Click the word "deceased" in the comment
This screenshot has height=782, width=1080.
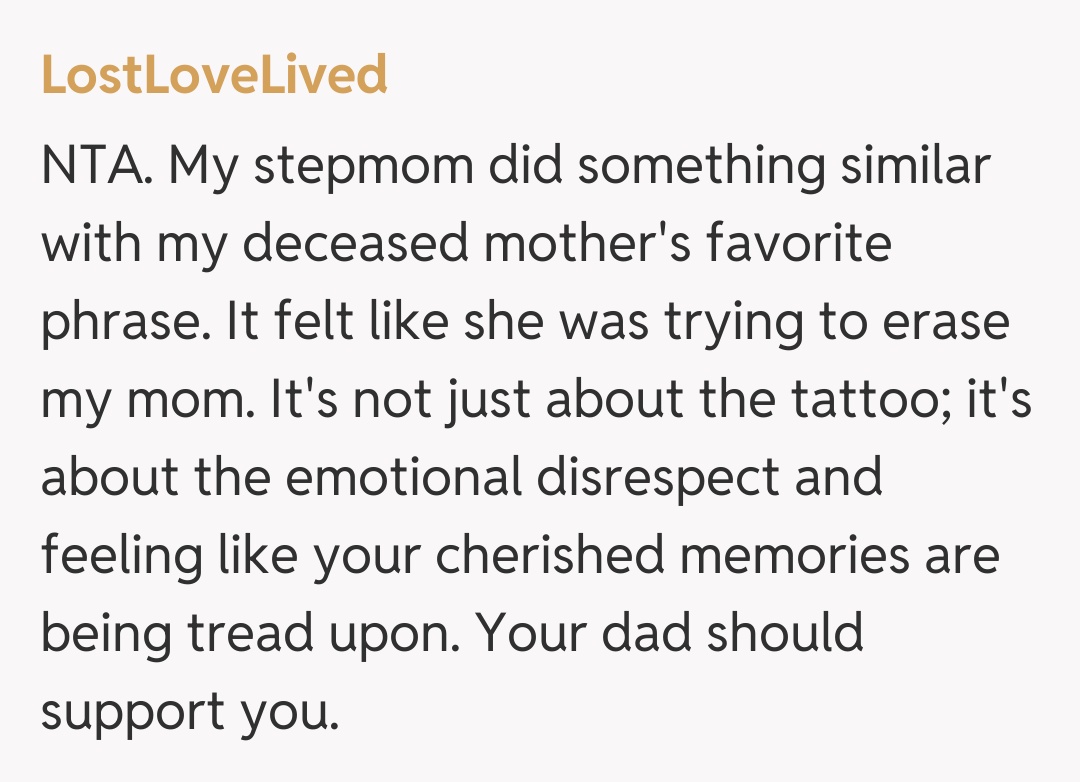pos(355,245)
